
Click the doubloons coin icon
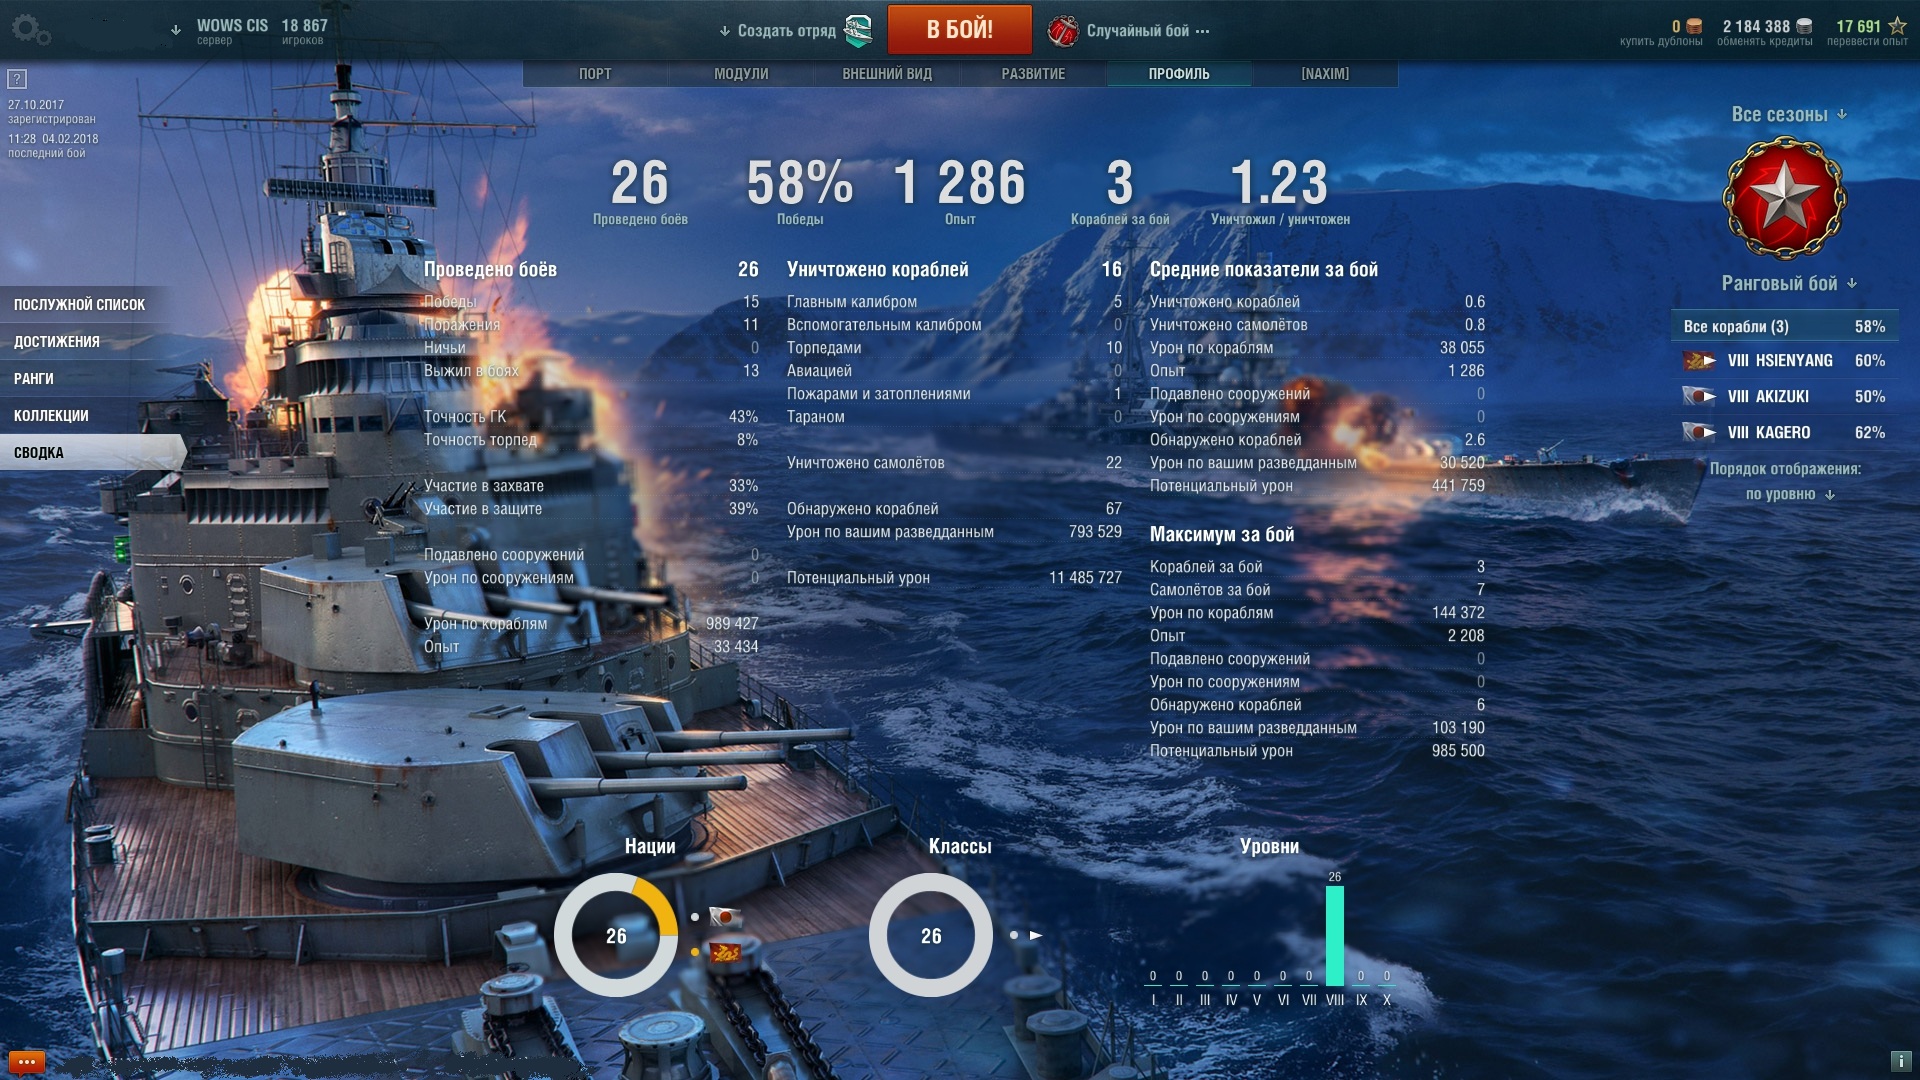1694,26
